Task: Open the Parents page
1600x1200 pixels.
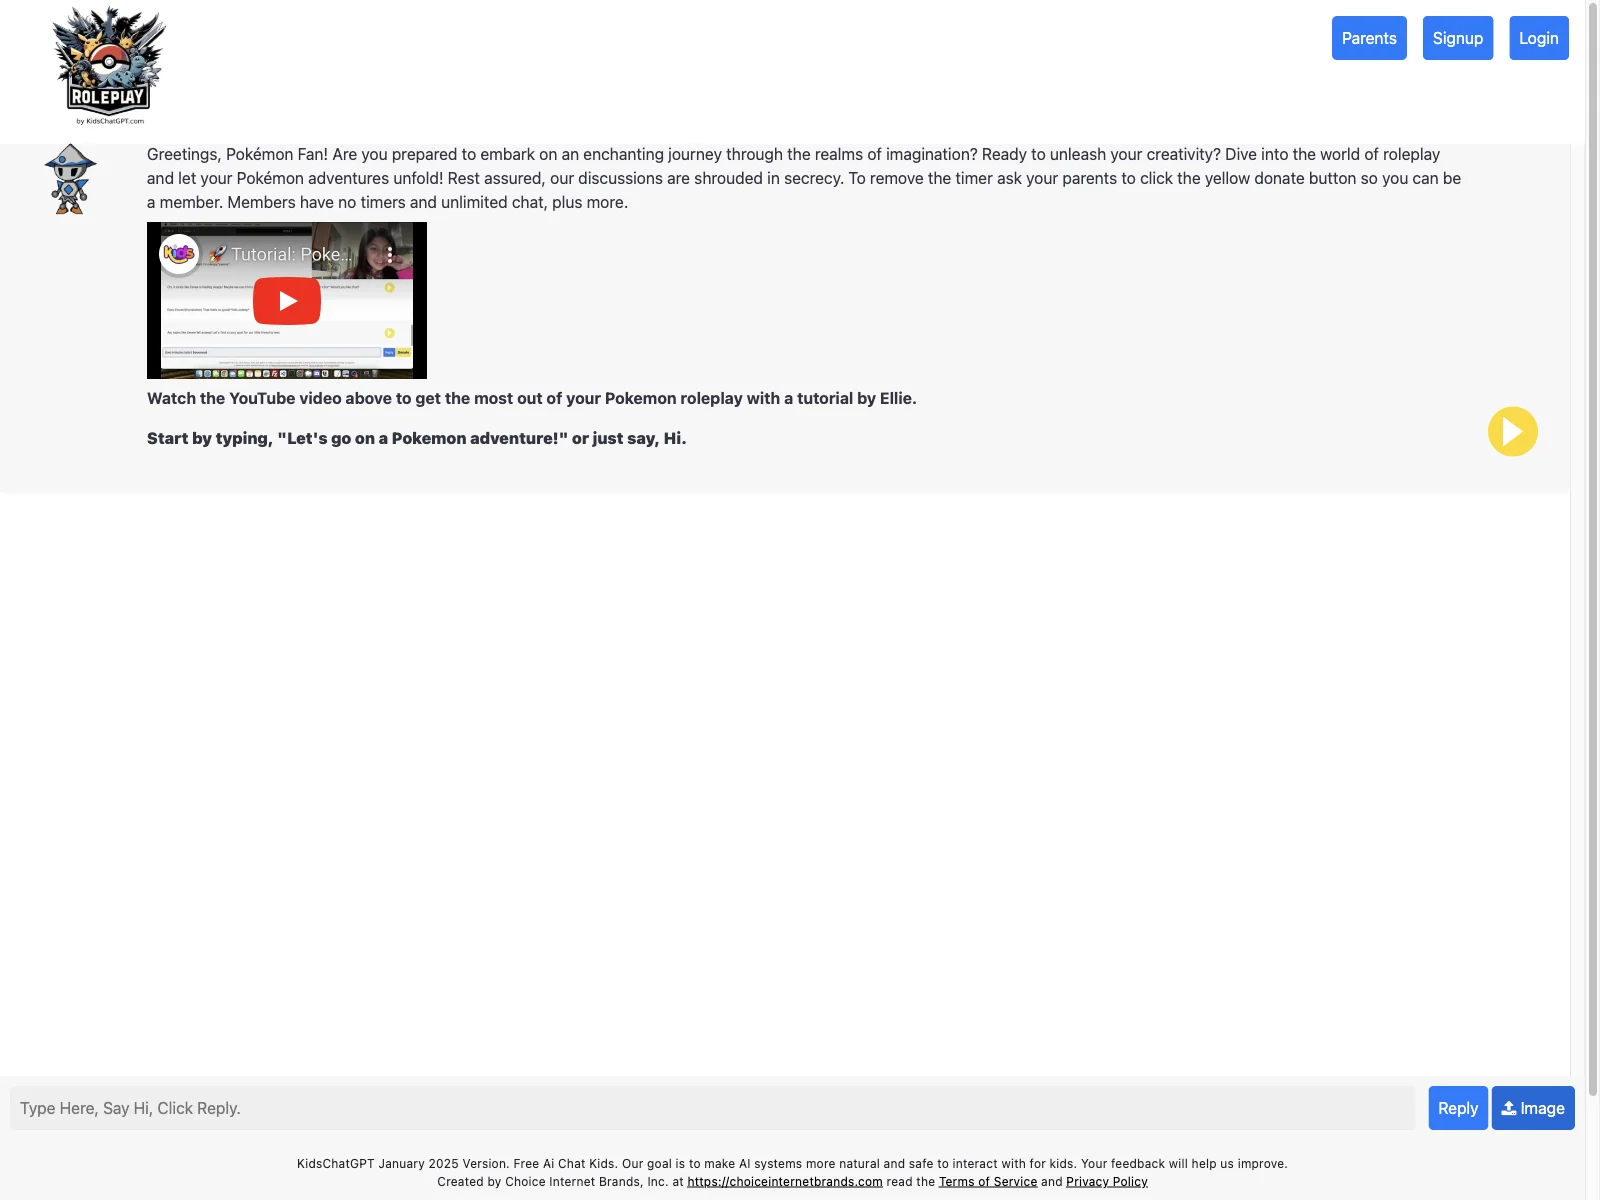Action: [x=1369, y=38]
